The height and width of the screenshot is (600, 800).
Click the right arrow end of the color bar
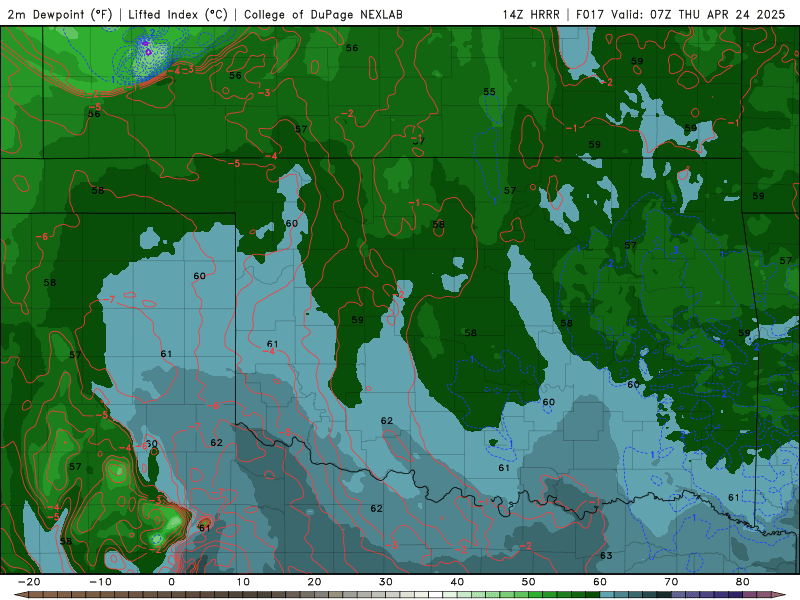pos(779,595)
